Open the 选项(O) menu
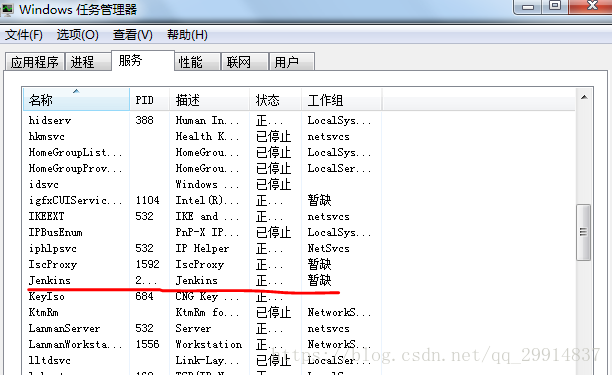 [x=77, y=35]
